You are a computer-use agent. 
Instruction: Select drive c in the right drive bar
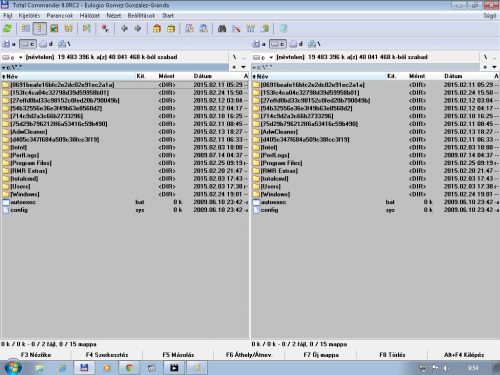[278, 44]
